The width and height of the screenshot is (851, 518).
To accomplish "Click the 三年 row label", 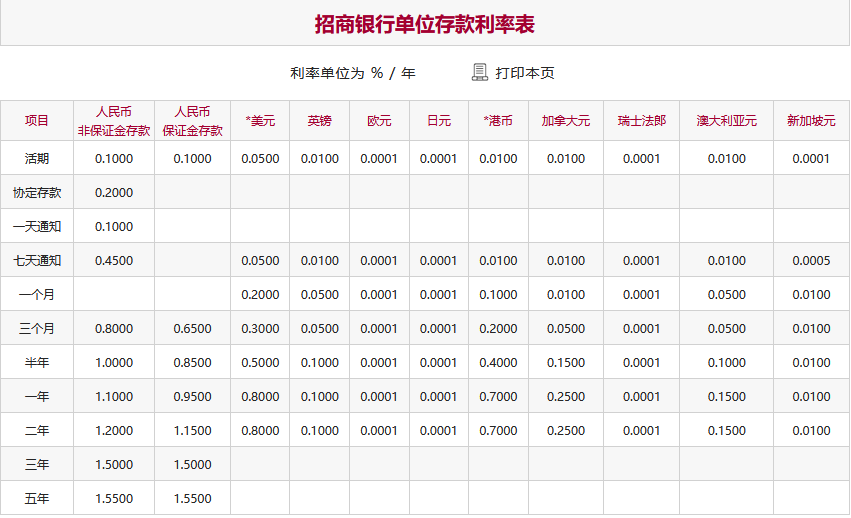I will tap(37, 465).
